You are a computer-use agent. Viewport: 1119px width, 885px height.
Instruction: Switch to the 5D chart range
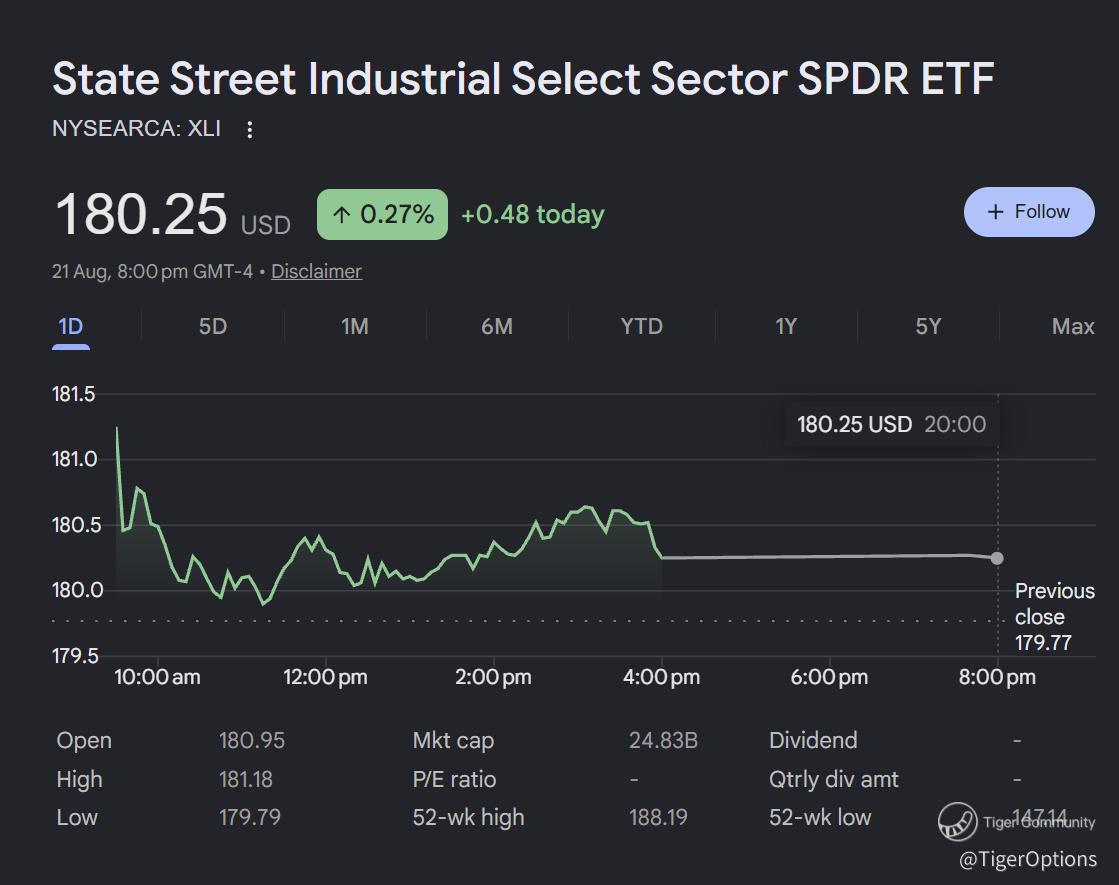(x=213, y=327)
